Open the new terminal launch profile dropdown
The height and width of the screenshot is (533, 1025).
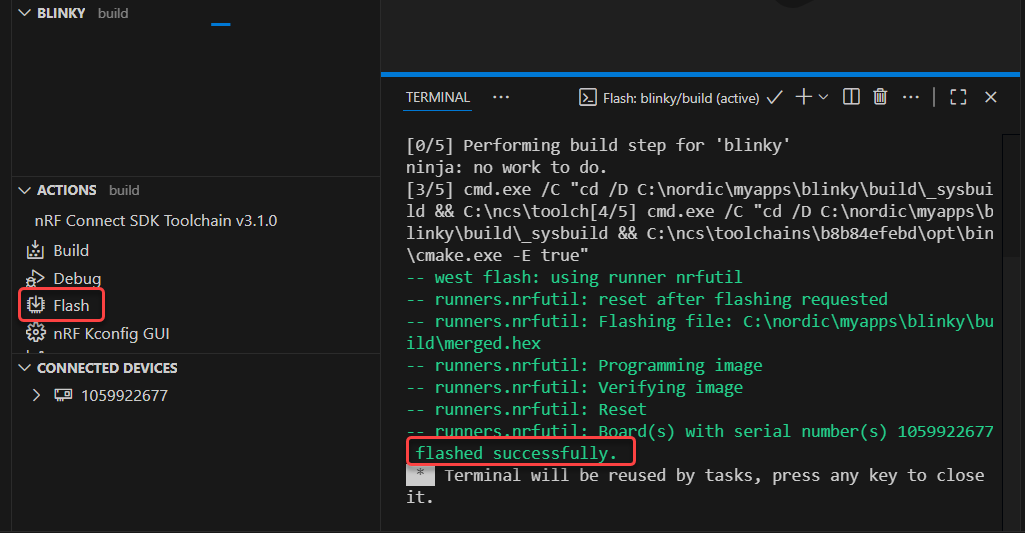824,97
